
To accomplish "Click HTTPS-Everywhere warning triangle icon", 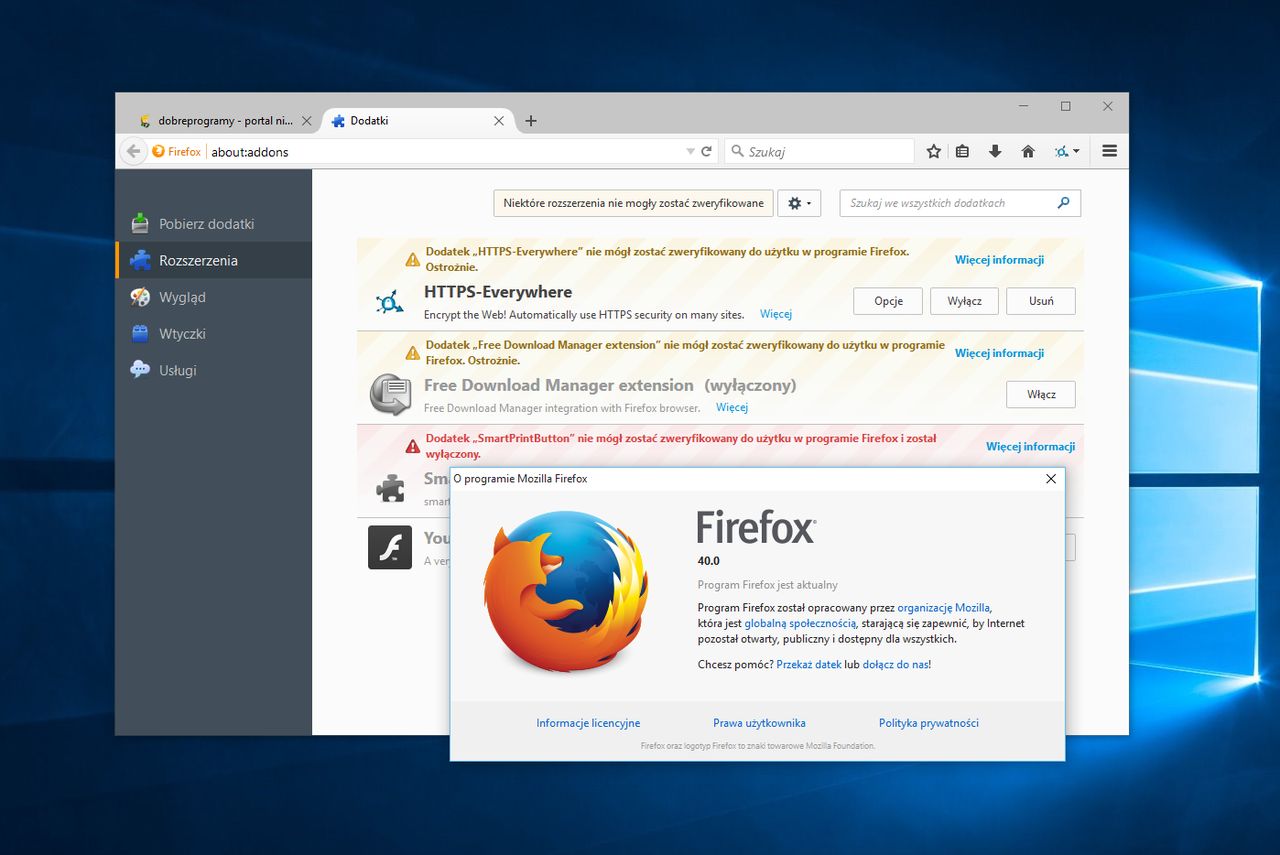I will pyautogui.click(x=413, y=260).
